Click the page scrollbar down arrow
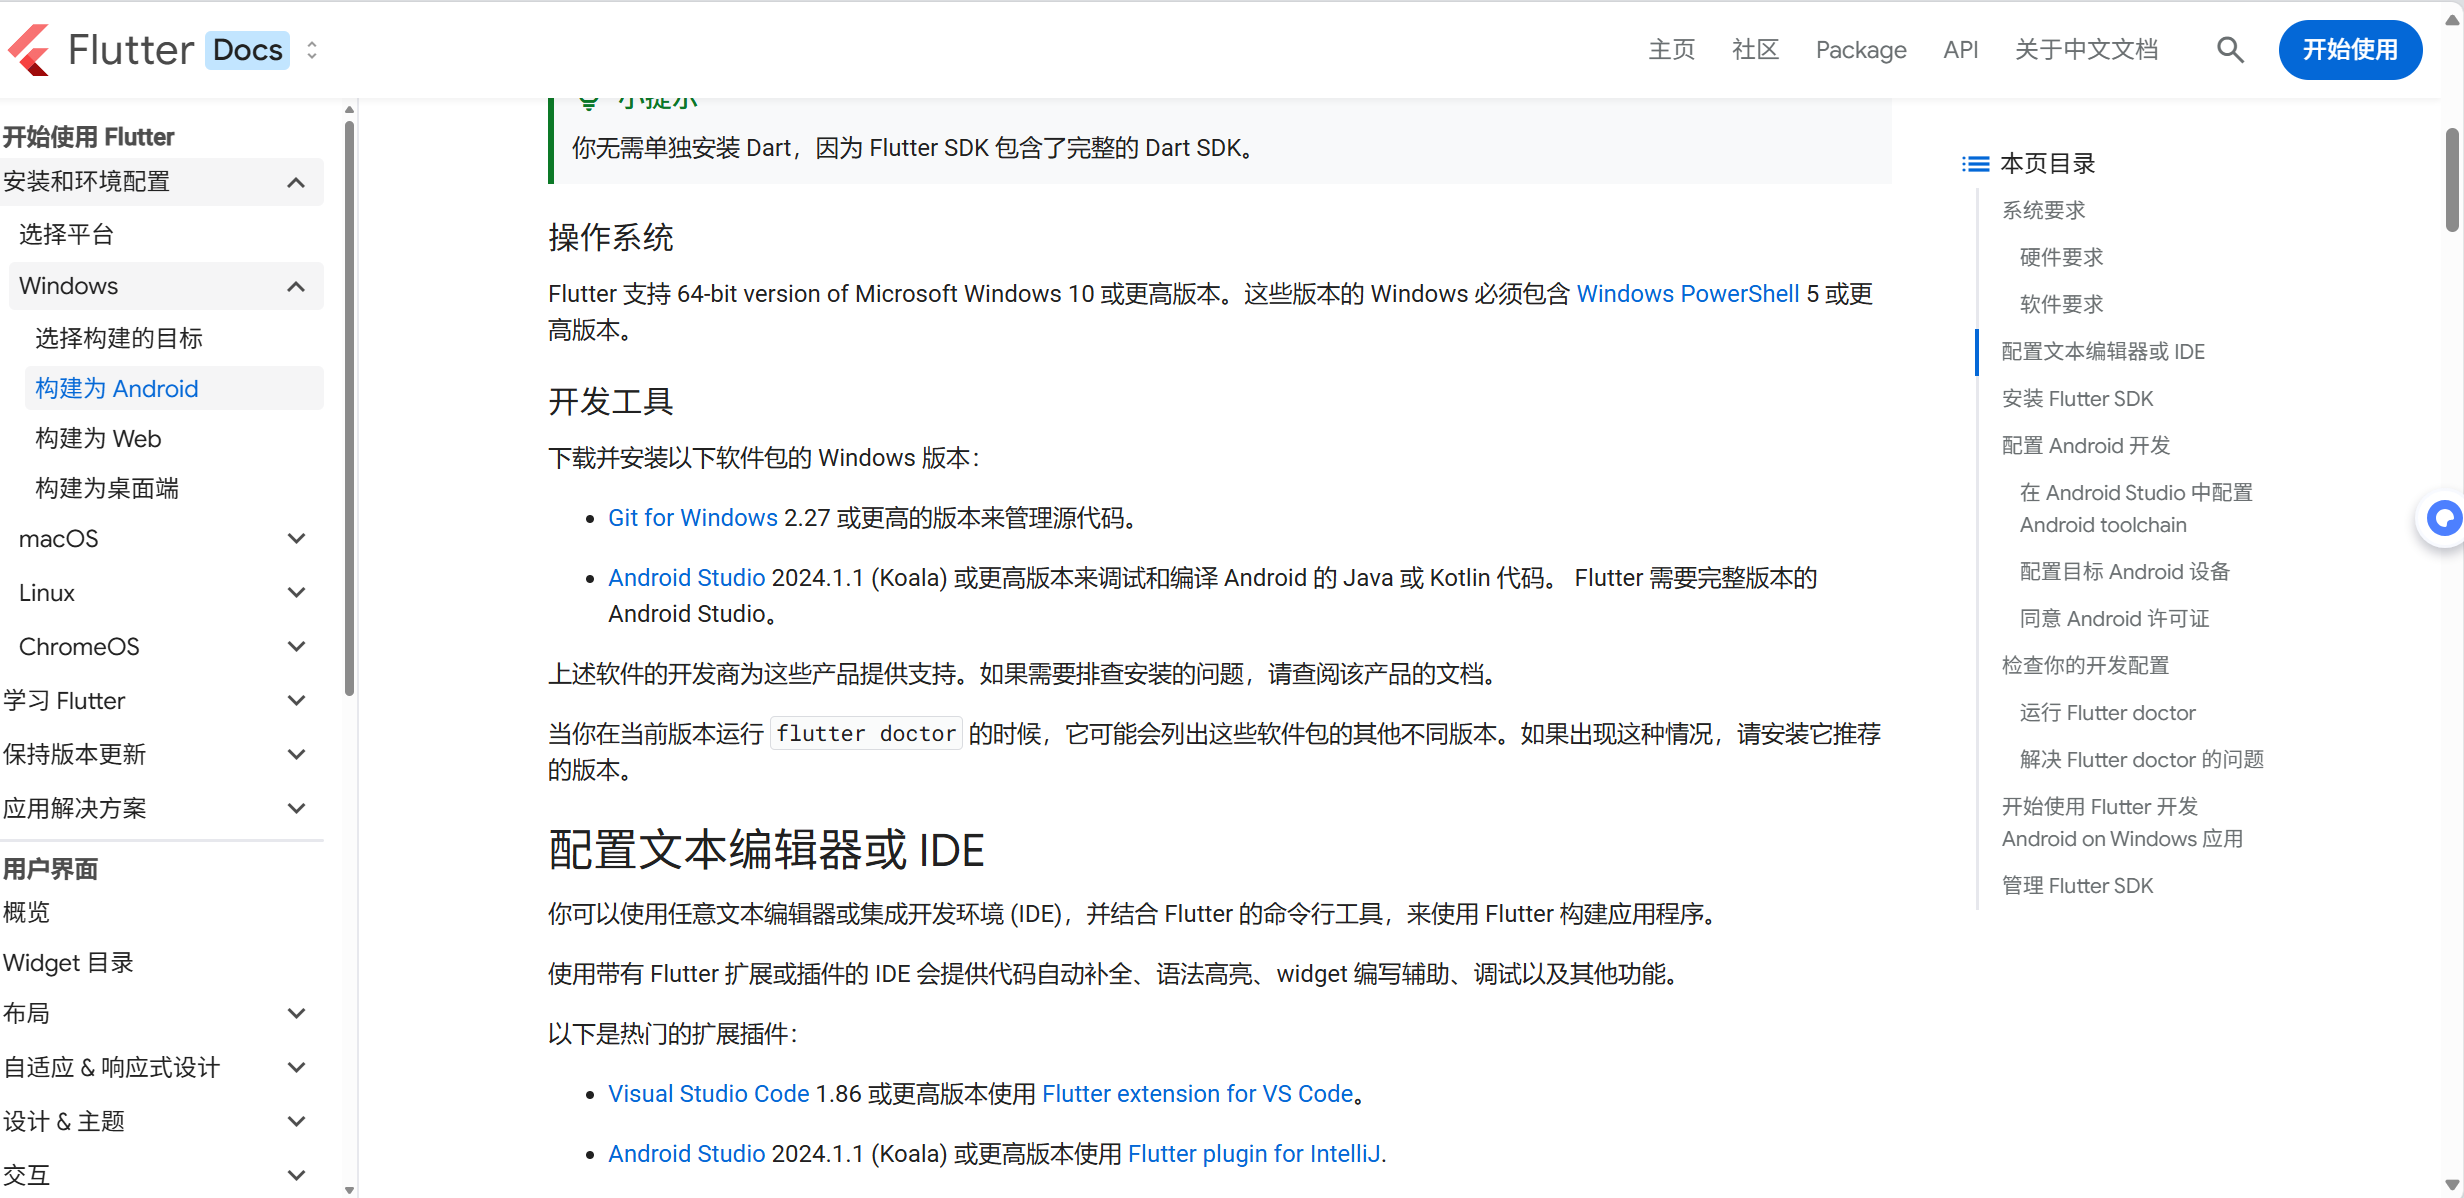The height and width of the screenshot is (1198, 2464). tap(2453, 1184)
